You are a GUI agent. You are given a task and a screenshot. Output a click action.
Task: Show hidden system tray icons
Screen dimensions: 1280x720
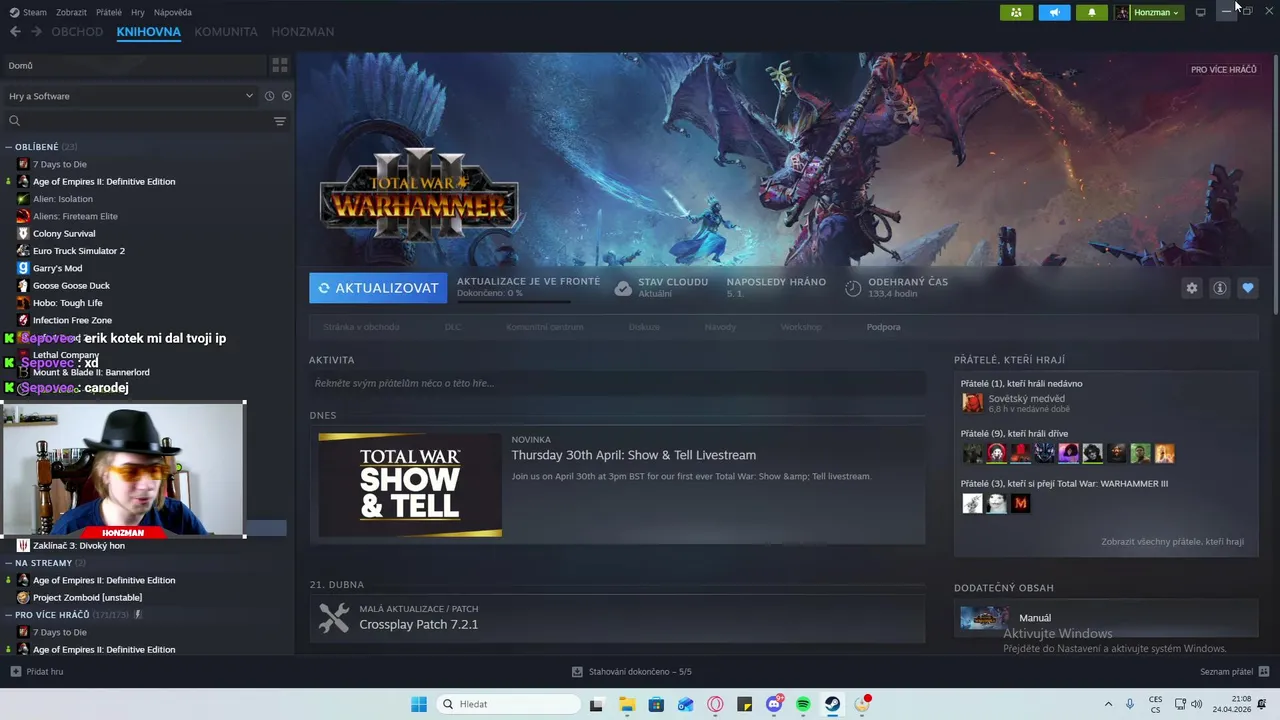pyautogui.click(x=1108, y=704)
